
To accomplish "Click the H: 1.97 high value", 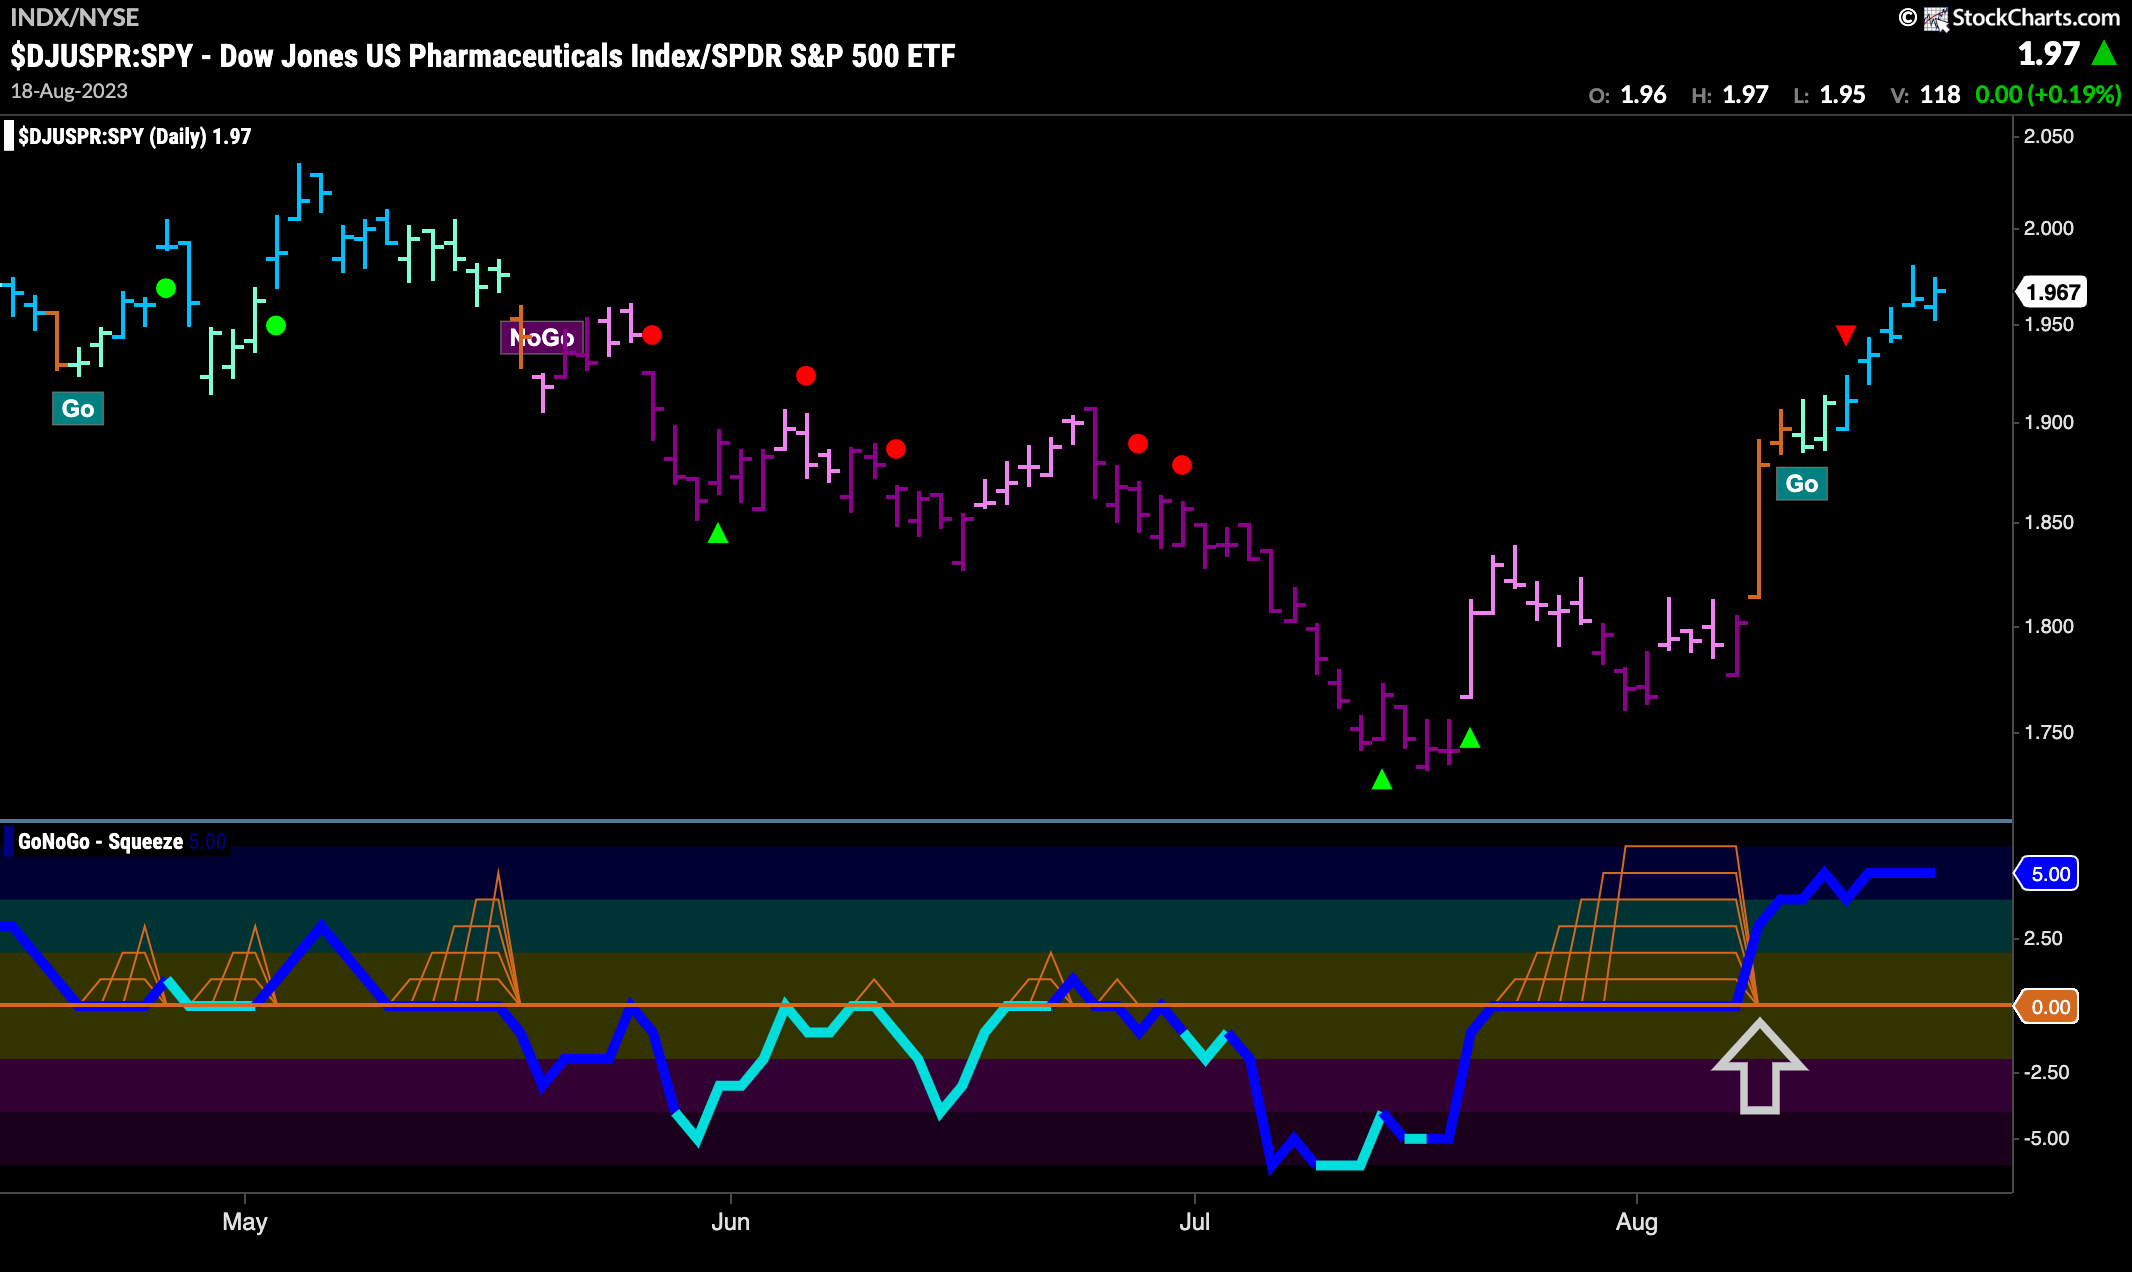I will coord(1730,95).
